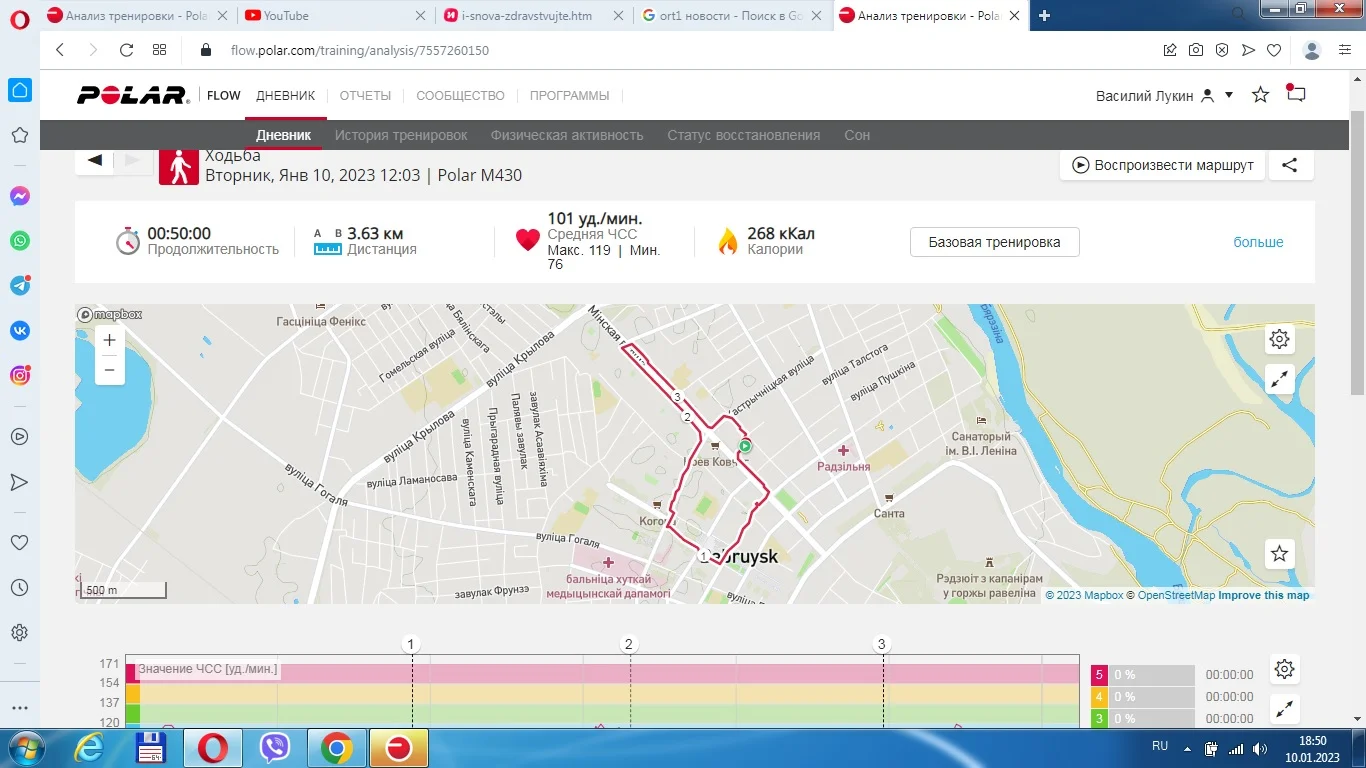Open VK in Opera sidebar

(20, 331)
